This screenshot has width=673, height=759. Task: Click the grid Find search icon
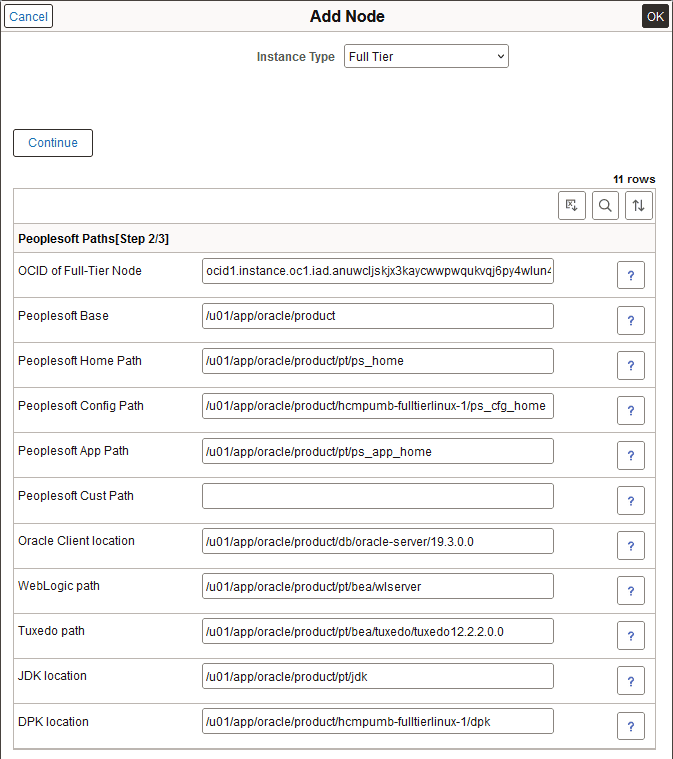pos(605,206)
